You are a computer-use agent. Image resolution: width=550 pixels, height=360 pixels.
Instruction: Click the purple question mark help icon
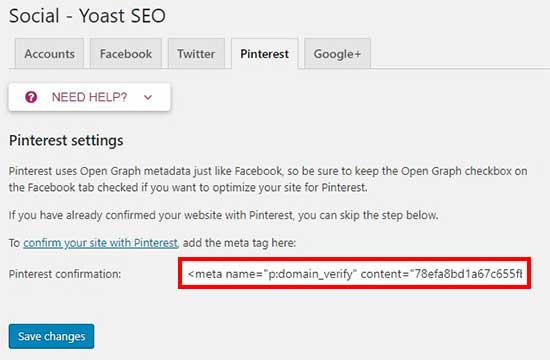(x=31, y=97)
